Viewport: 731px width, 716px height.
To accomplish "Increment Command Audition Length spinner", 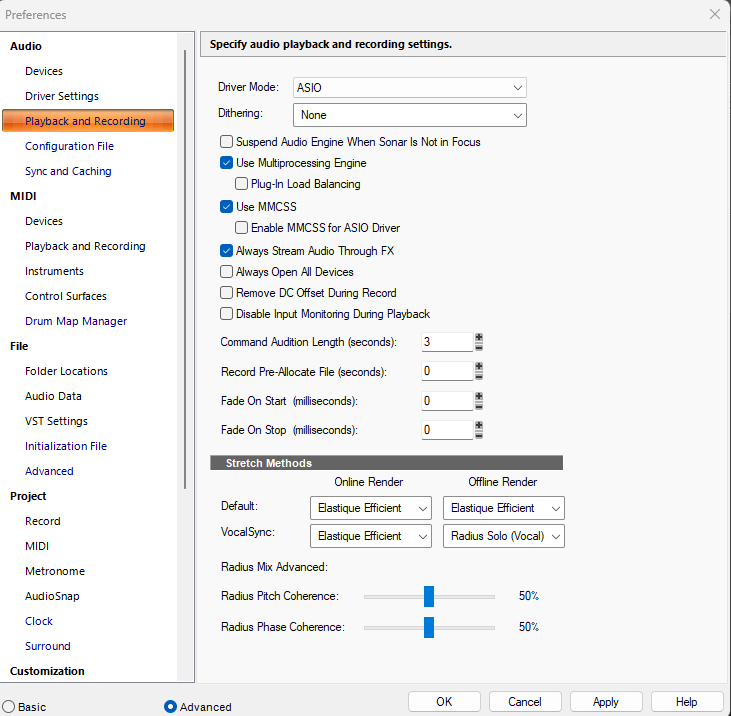I will click(x=478, y=337).
